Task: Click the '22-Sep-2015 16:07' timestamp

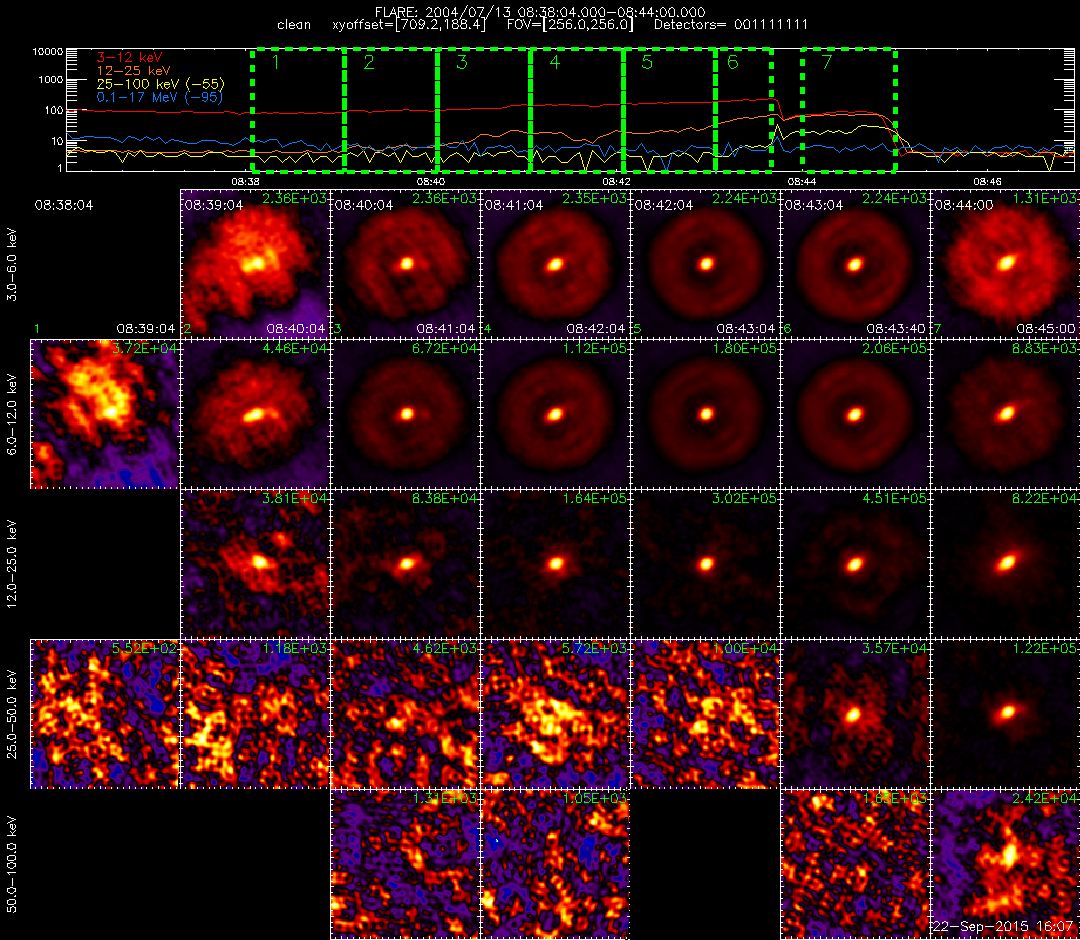Action: point(1002,926)
